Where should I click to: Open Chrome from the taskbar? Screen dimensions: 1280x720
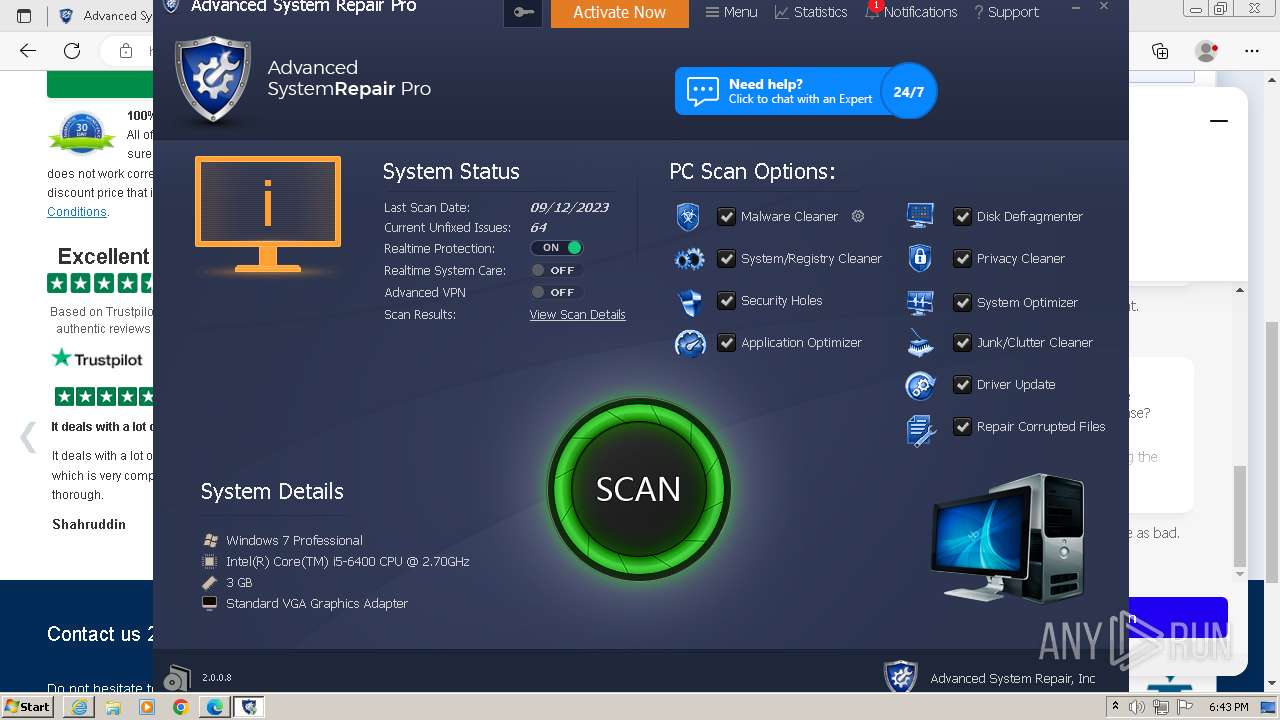[181, 707]
